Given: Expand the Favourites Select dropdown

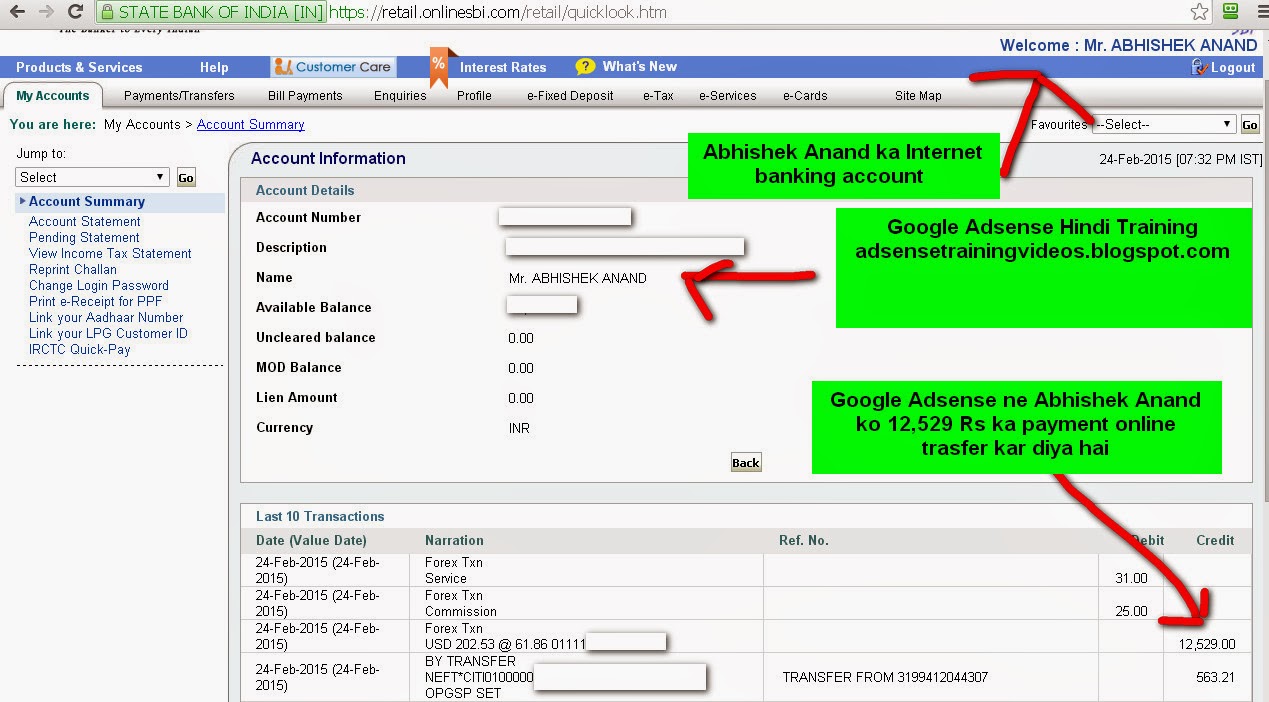Looking at the screenshot, I should pos(1165,125).
